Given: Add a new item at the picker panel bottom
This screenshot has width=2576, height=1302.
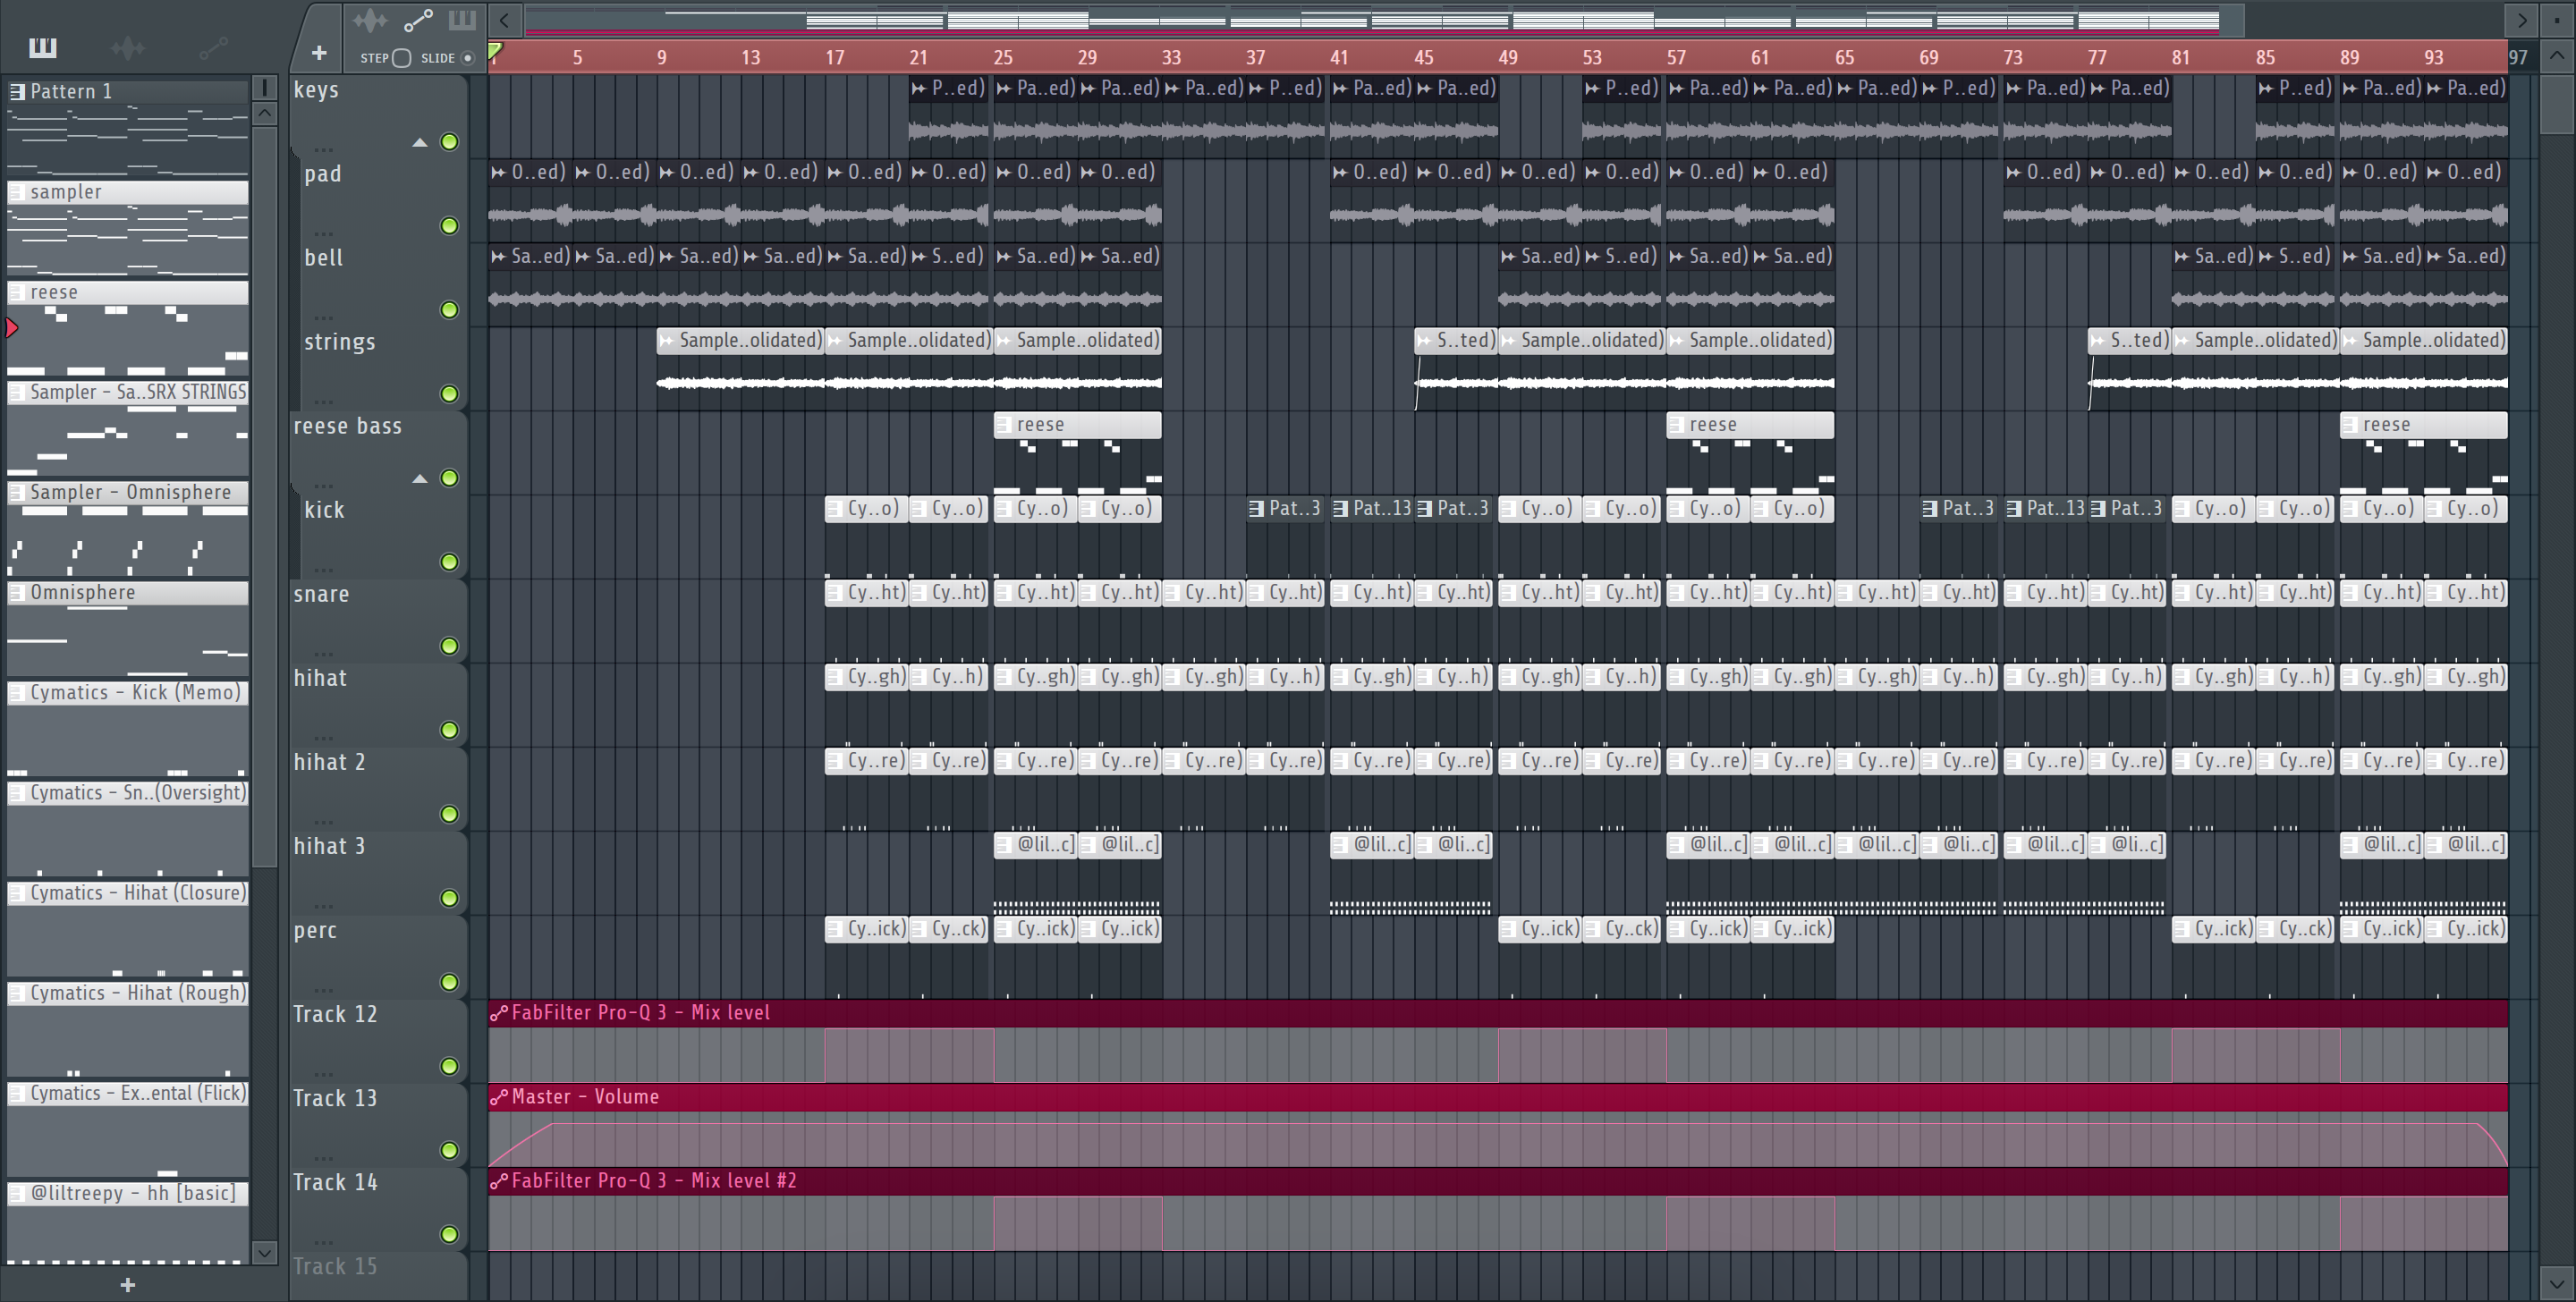Looking at the screenshot, I should tap(127, 1285).
